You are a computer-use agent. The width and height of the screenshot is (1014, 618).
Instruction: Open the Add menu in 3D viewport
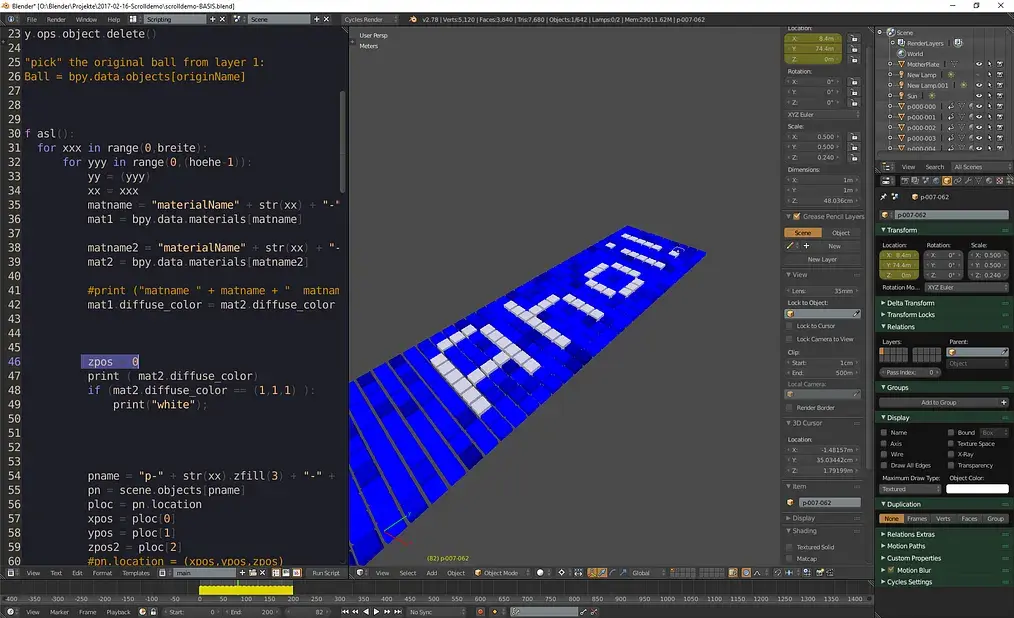[431, 573]
